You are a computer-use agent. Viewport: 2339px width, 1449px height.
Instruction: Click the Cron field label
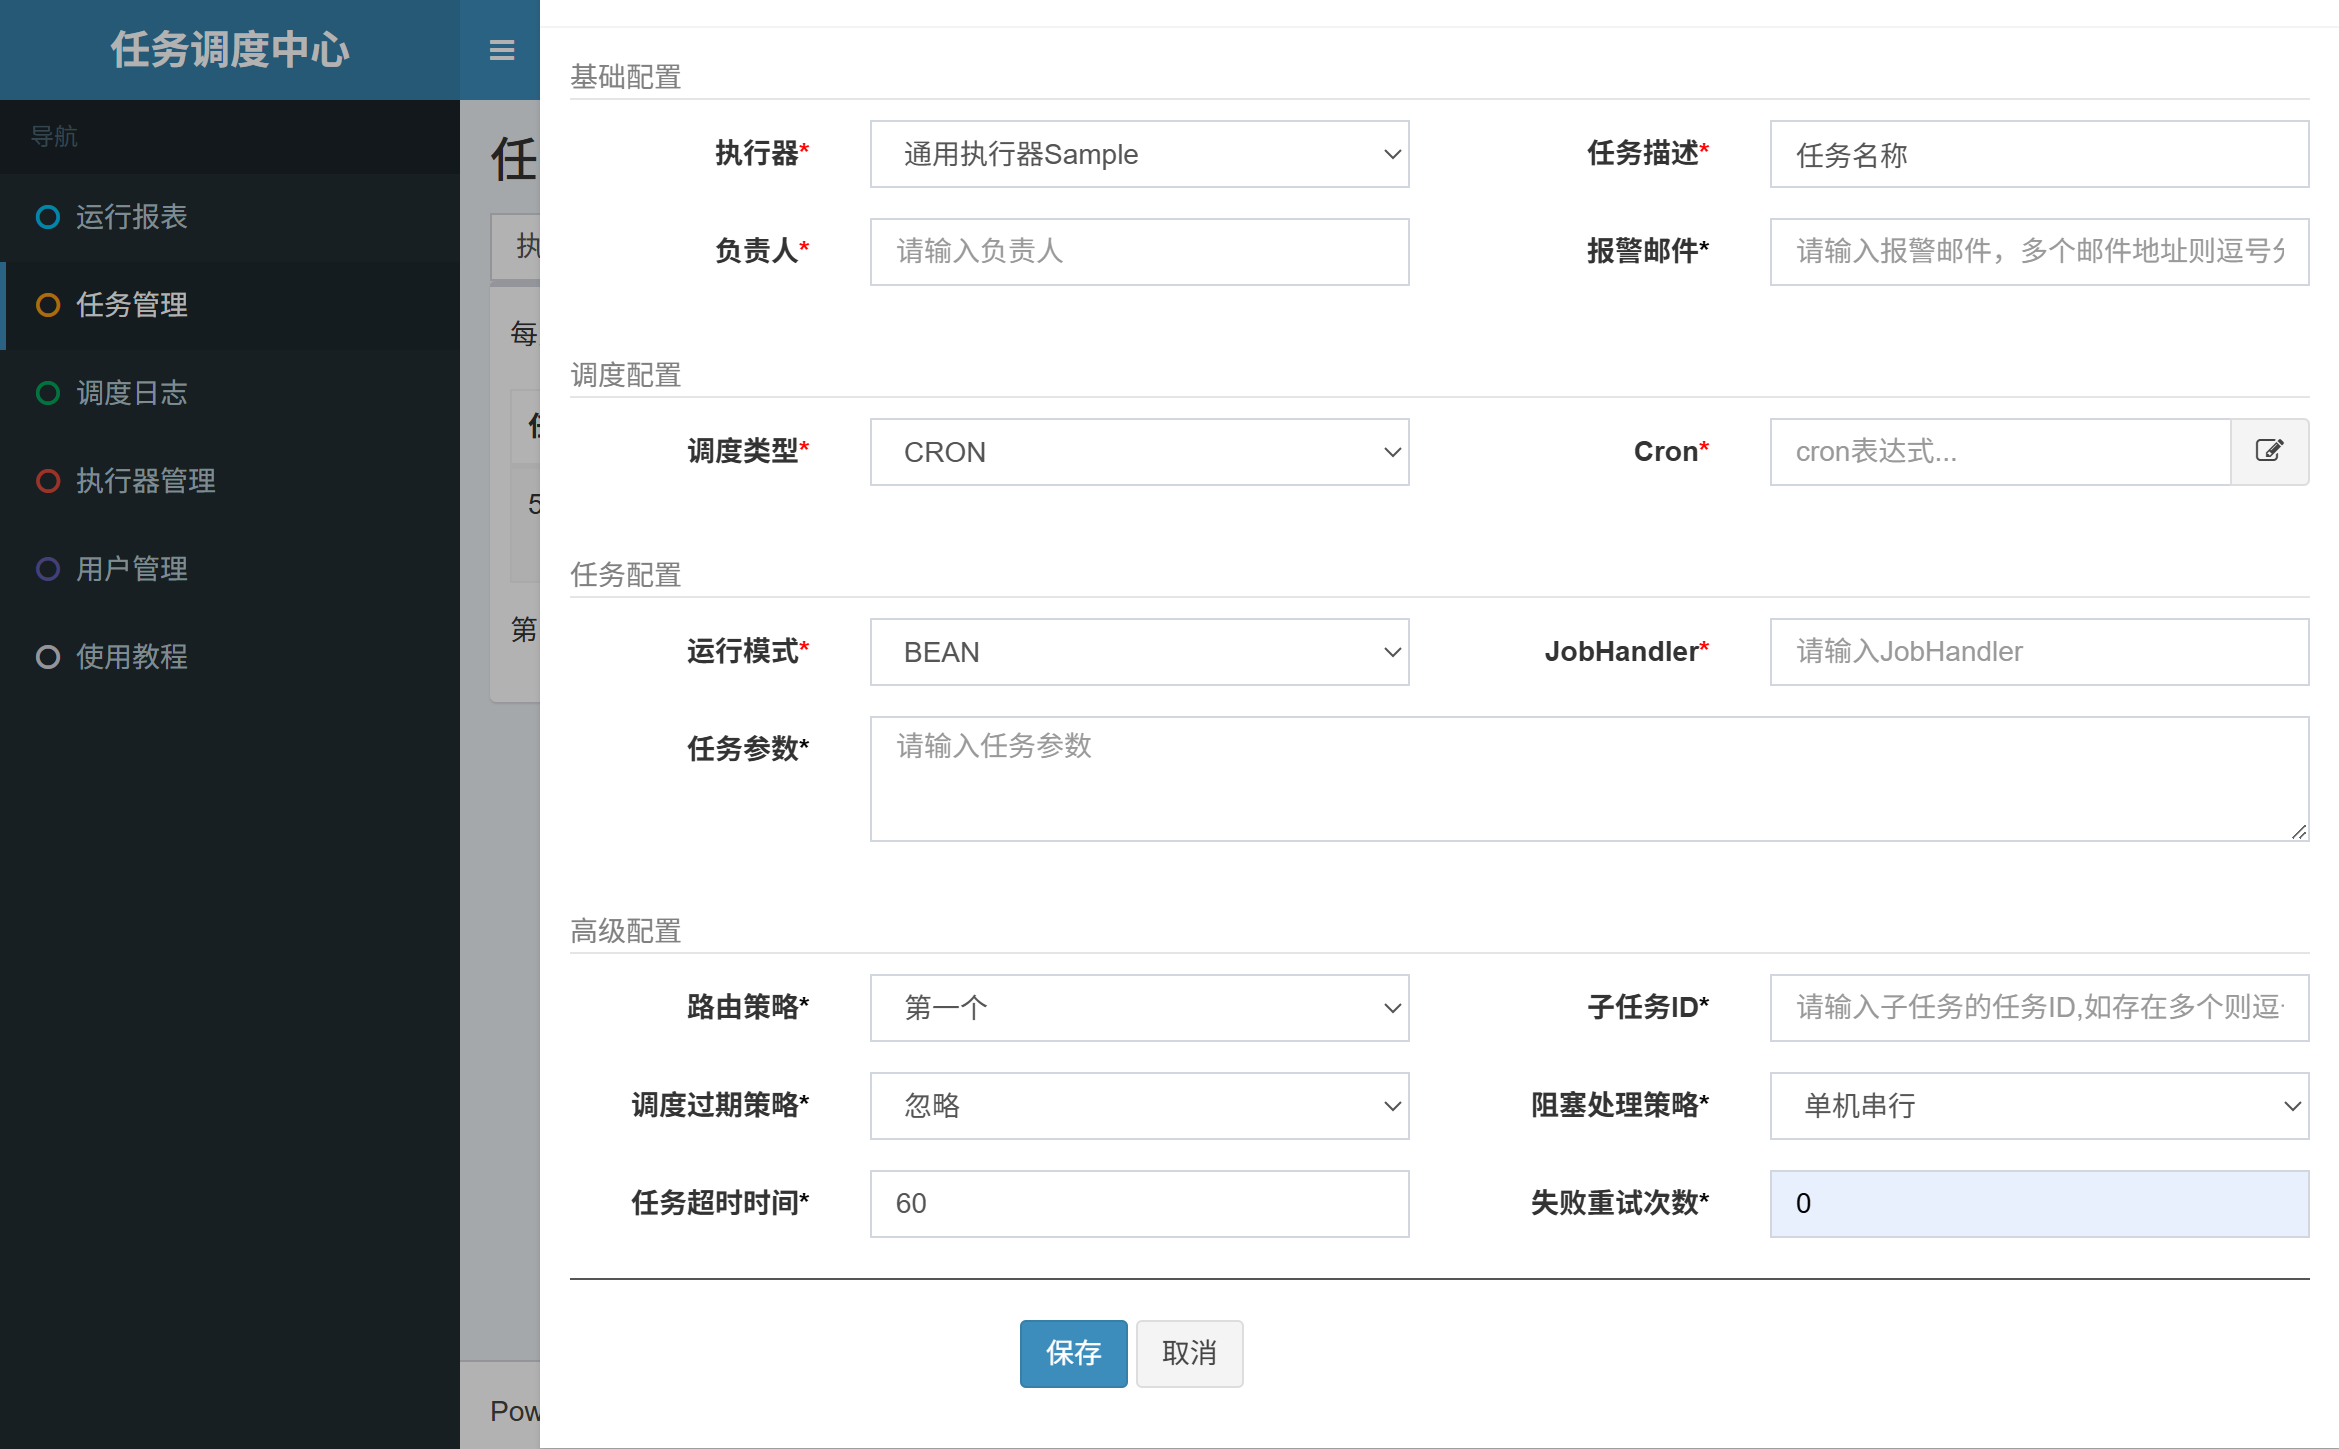coord(1671,451)
